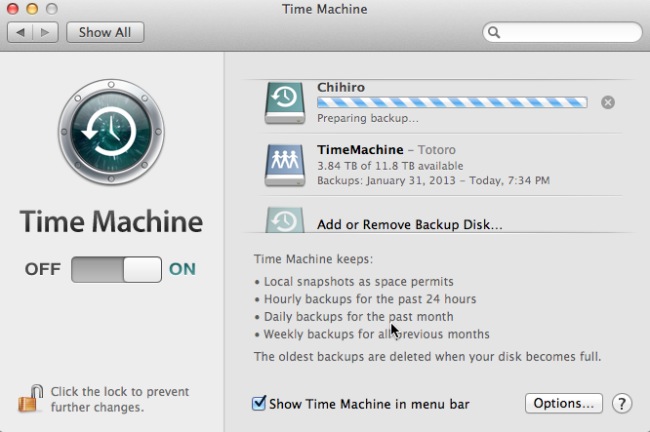Click 'The oldest backups are deleted' sentence
650x432 pixels.
click(427, 357)
